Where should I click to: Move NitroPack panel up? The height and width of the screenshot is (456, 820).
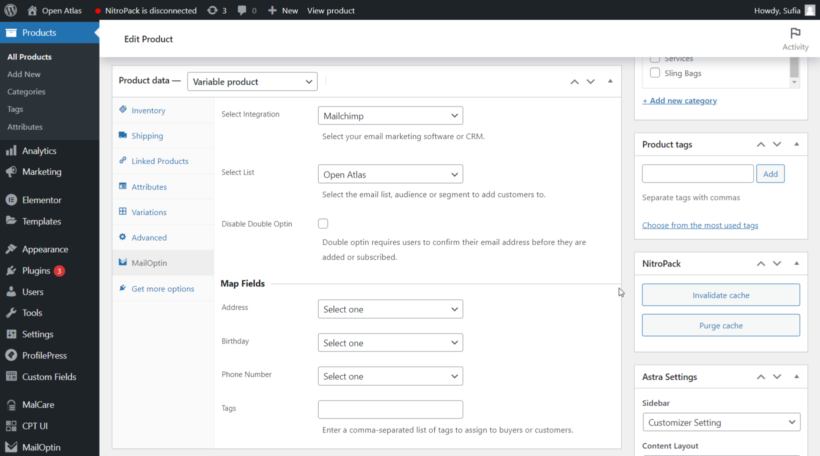pos(761,264)
